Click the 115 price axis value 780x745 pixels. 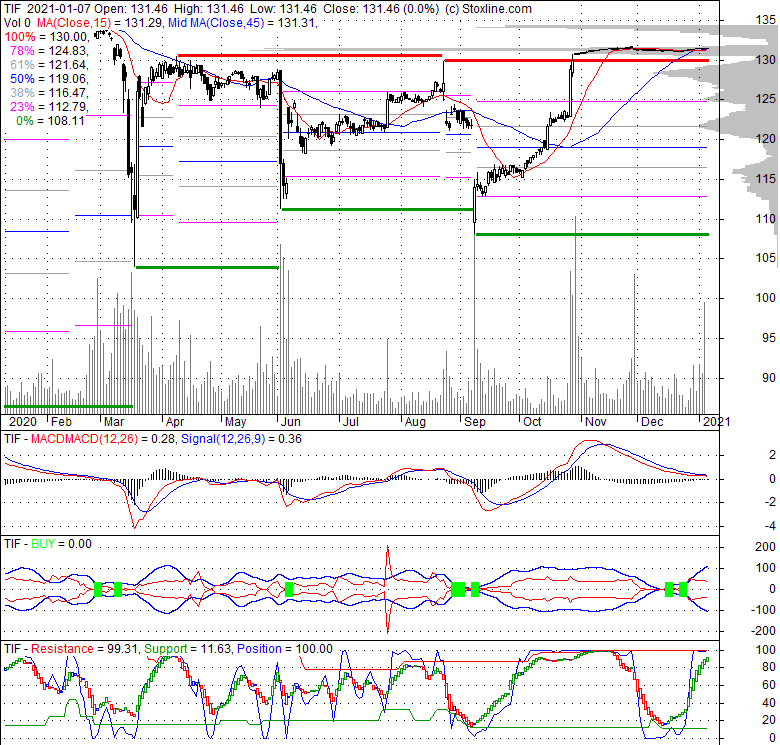(766, 179)
